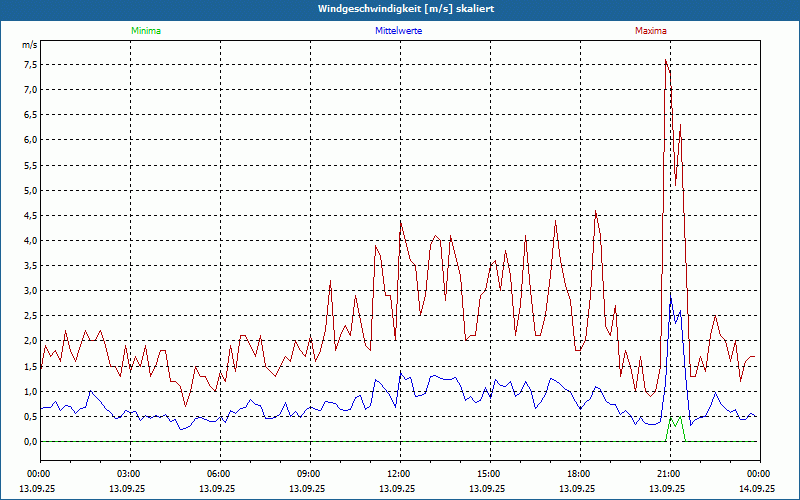Click the 5,0 y-axis value

coord(31,190)
